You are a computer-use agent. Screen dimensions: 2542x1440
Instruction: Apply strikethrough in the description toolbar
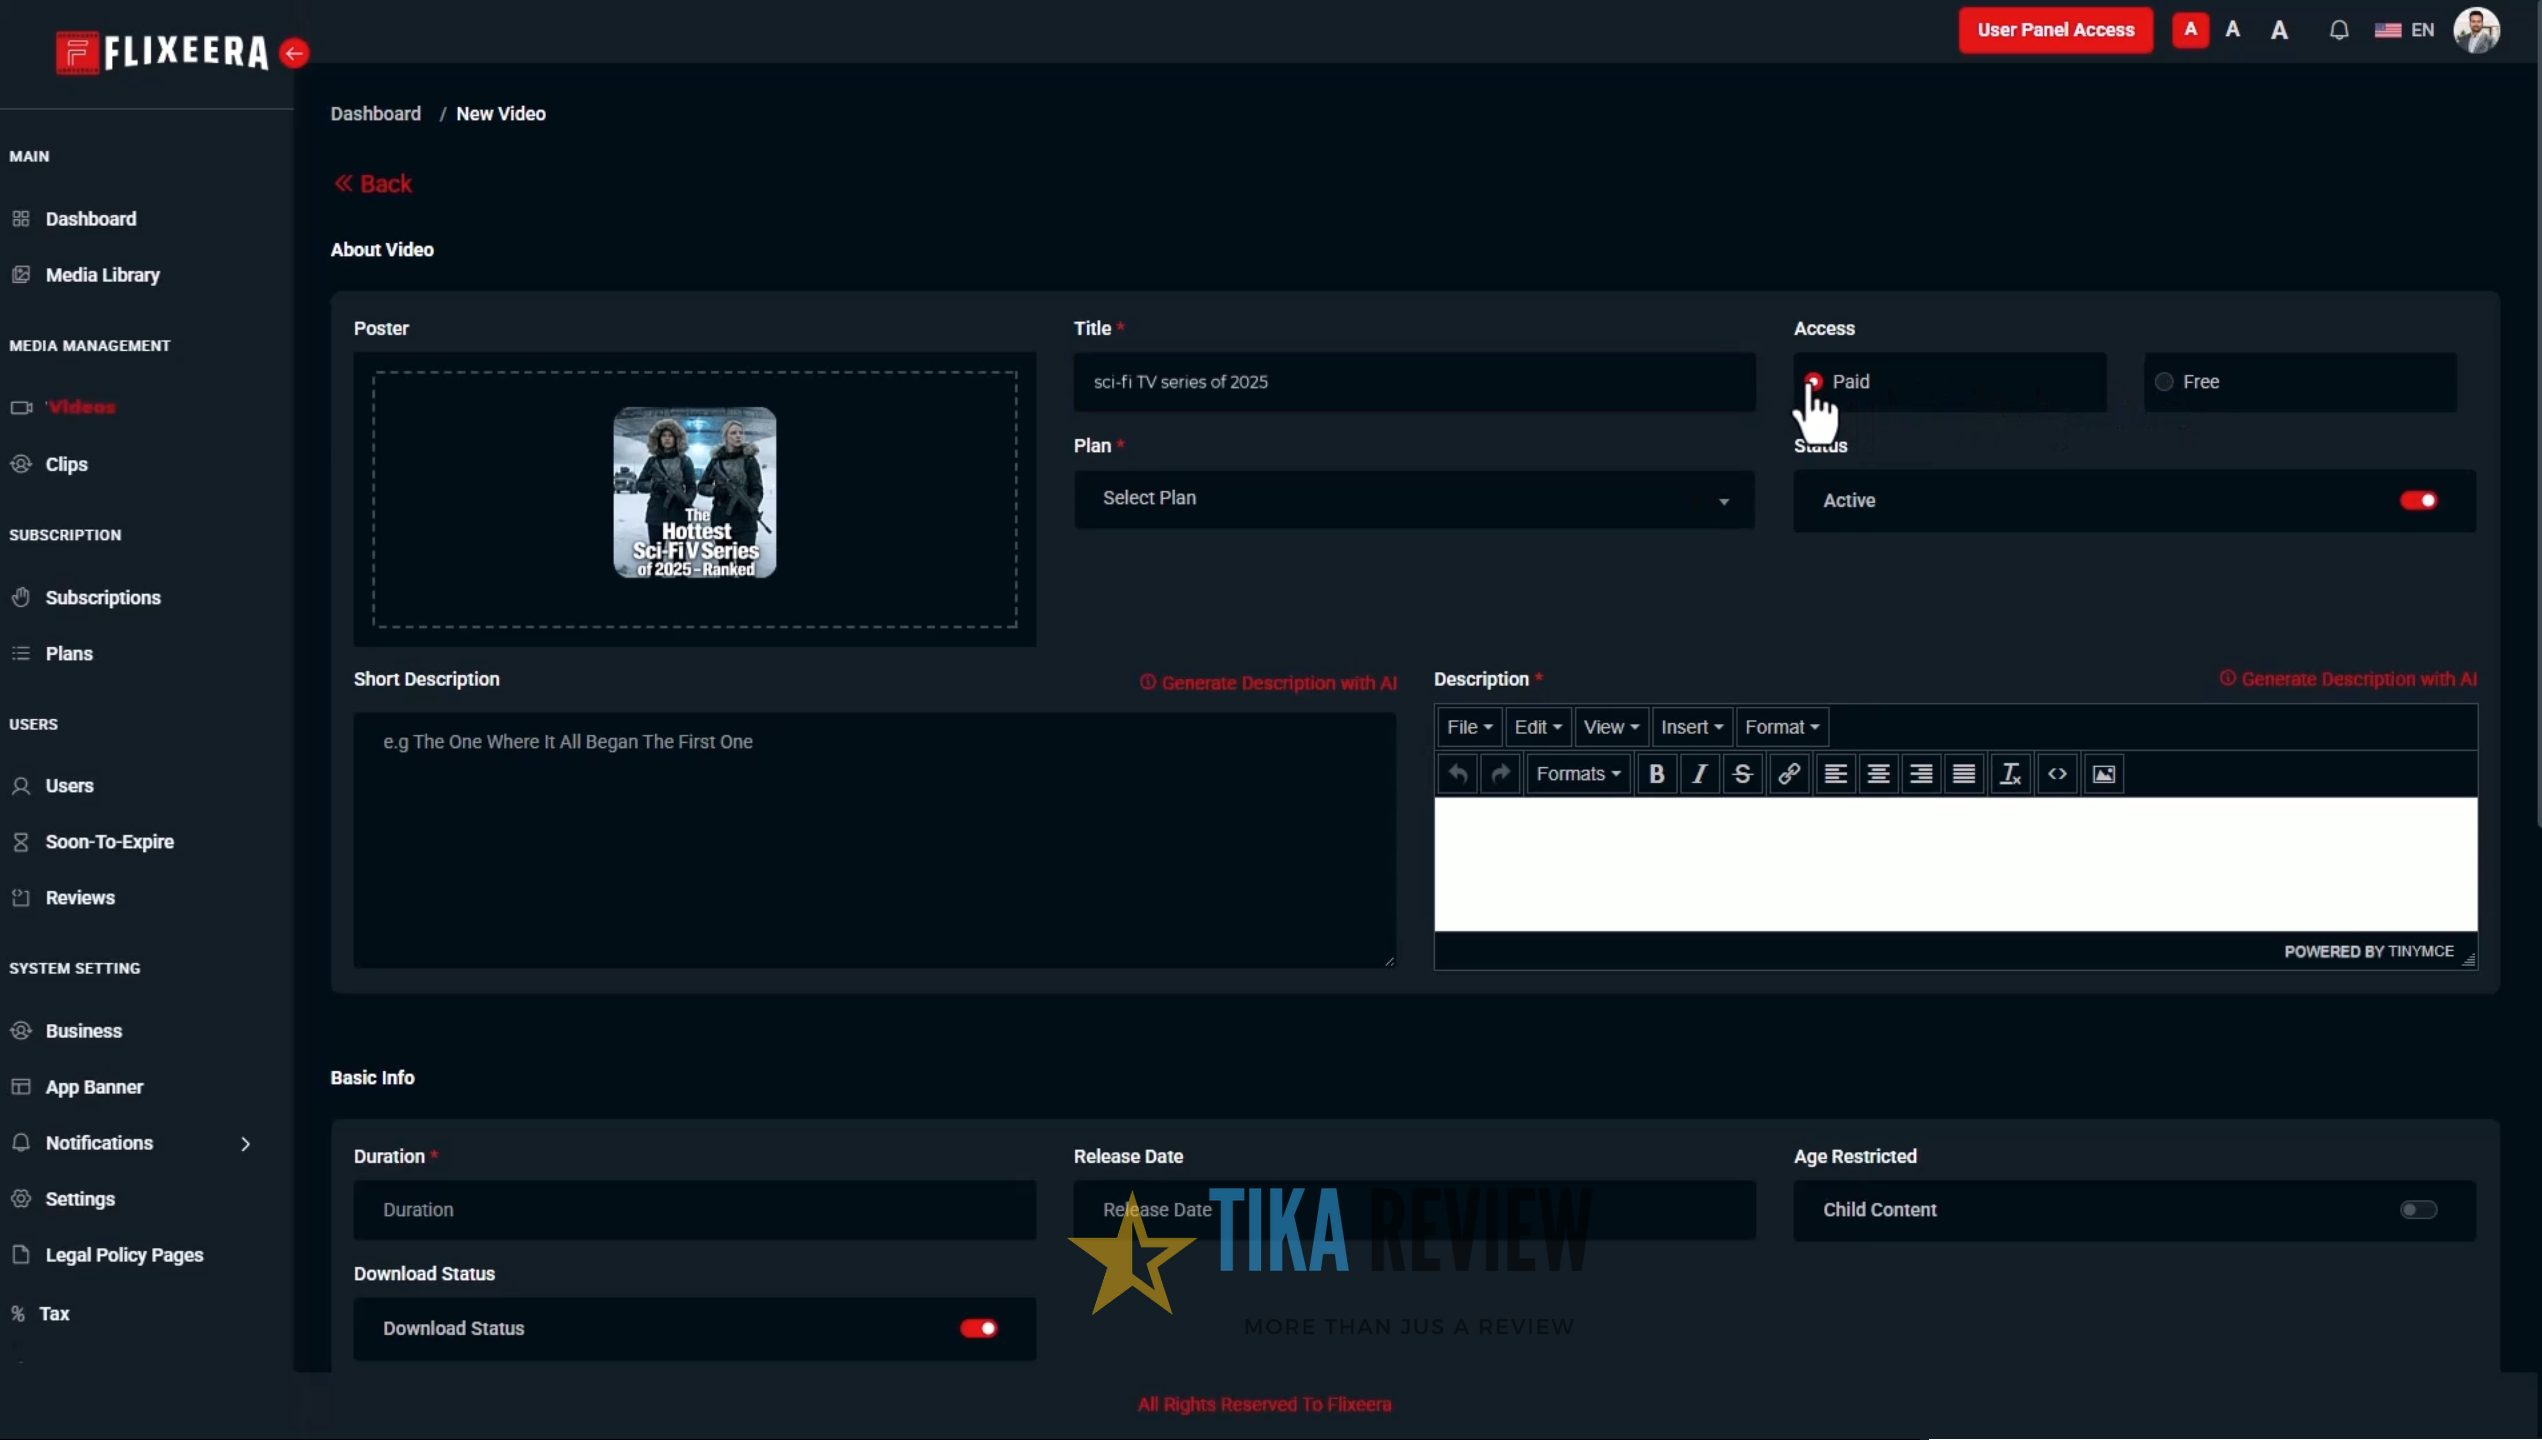tap(1742, 773)
